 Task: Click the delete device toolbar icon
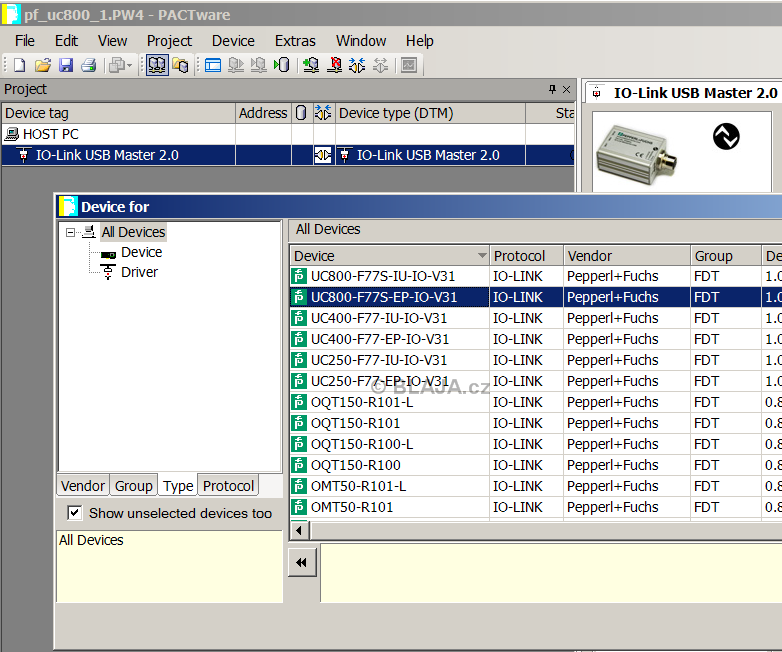334,65
